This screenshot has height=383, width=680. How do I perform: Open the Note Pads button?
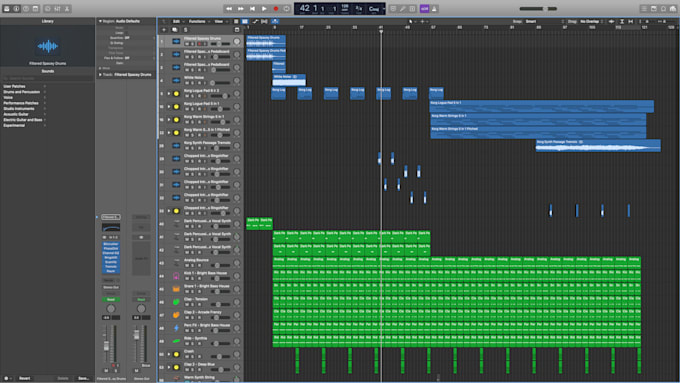654,9
